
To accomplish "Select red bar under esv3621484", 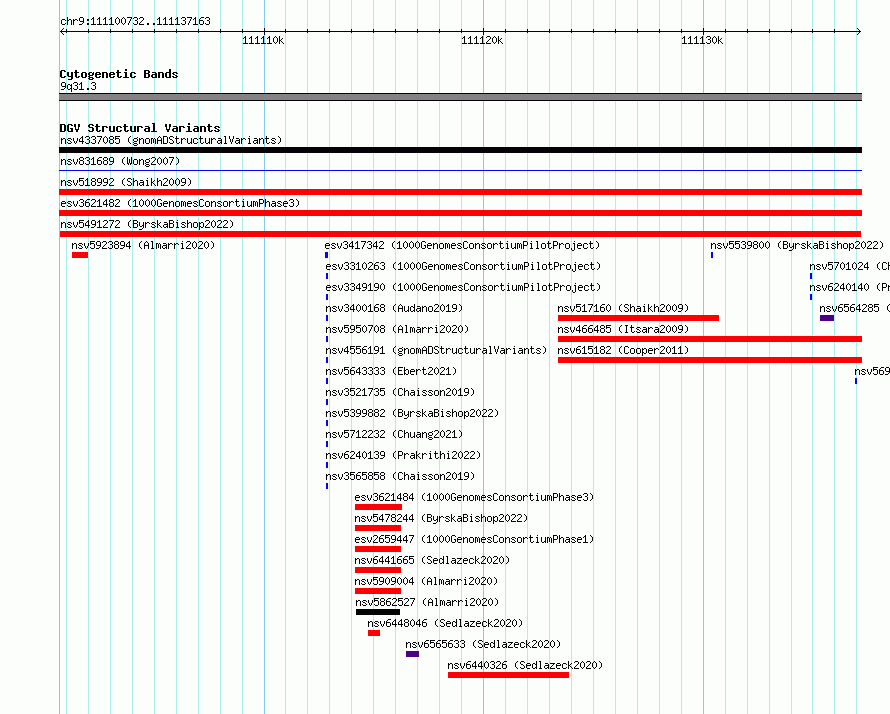I will pos(378,507).
